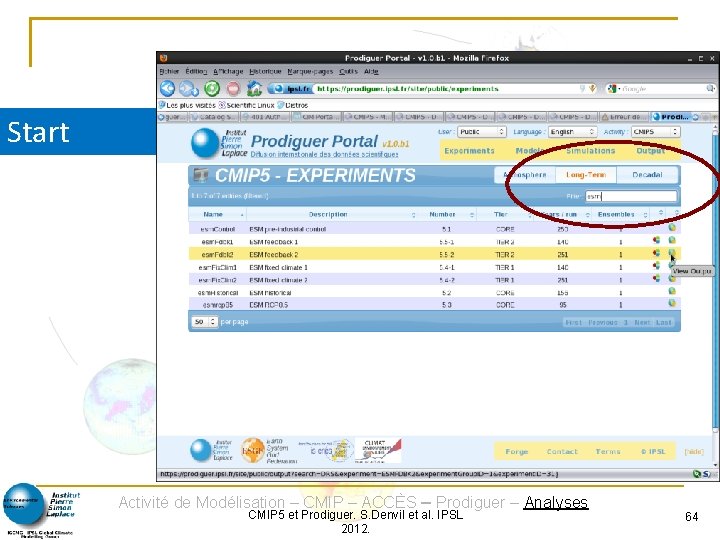The image size is (720, 540).
Task: Open the Language dropdown showing English
Action: [x=573, y=132]
